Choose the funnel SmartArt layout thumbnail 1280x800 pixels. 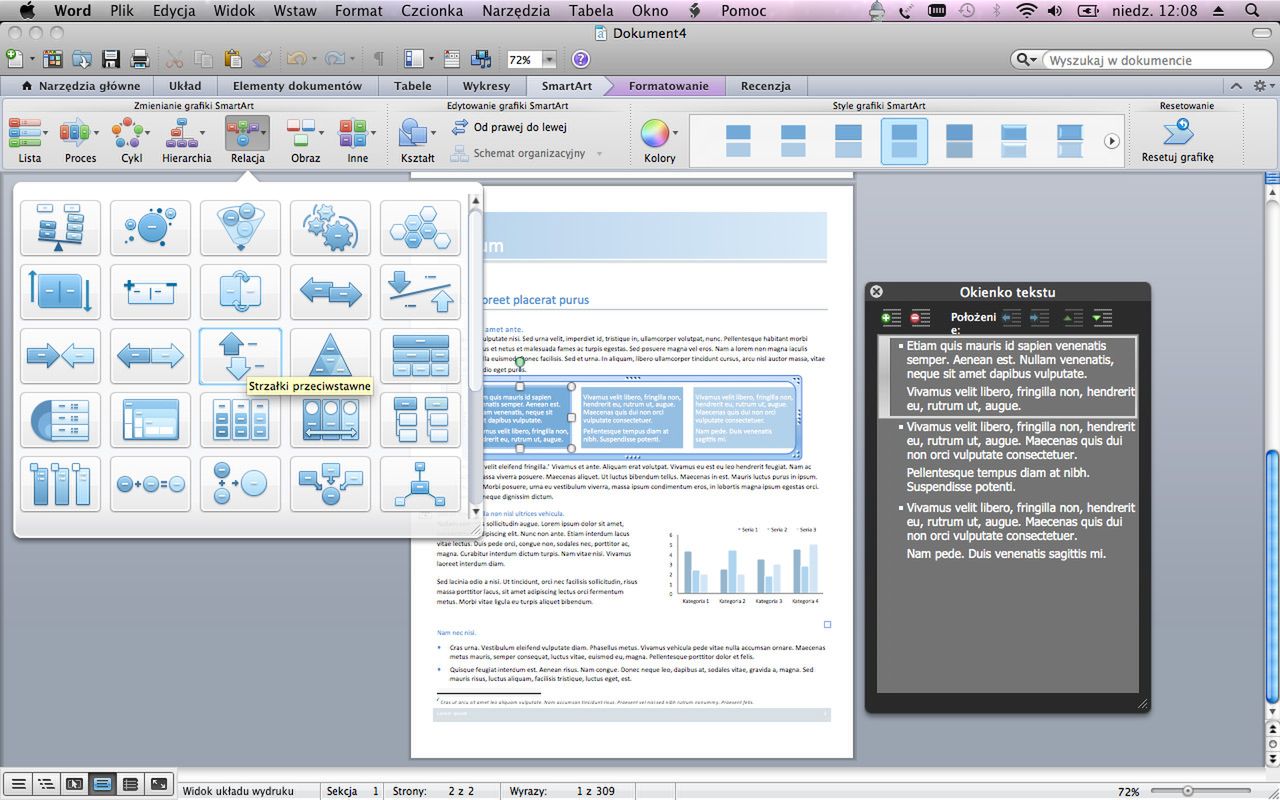(x=240, y=228)
